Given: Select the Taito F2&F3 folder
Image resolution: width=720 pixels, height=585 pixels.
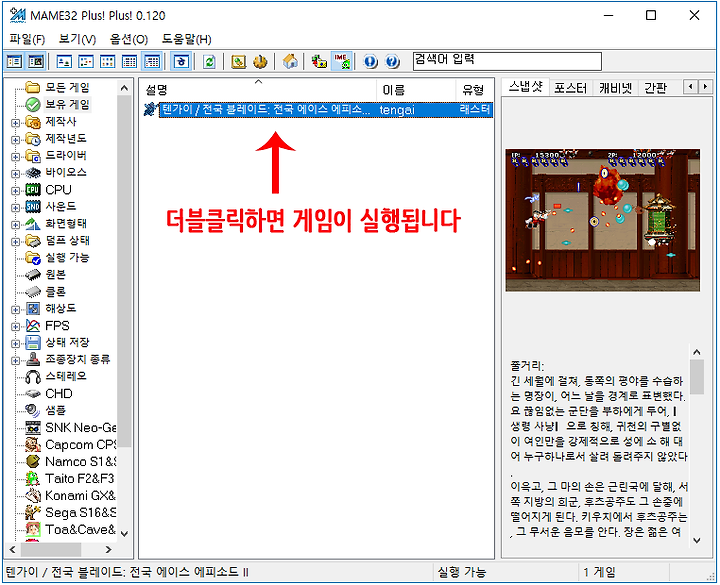Looking at the screenshot, I should point(79,478).
